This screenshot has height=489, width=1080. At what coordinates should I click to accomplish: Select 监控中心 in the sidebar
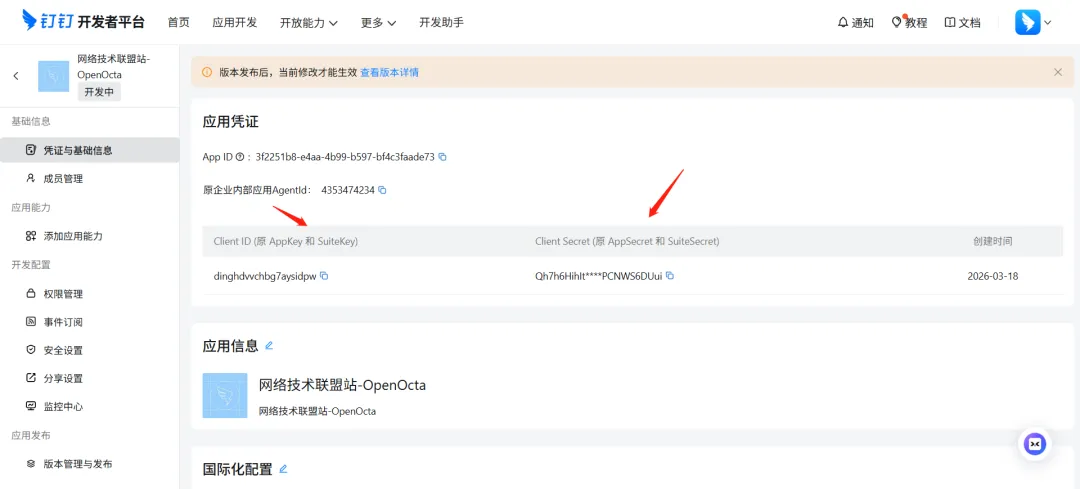[x=90, y=406]
